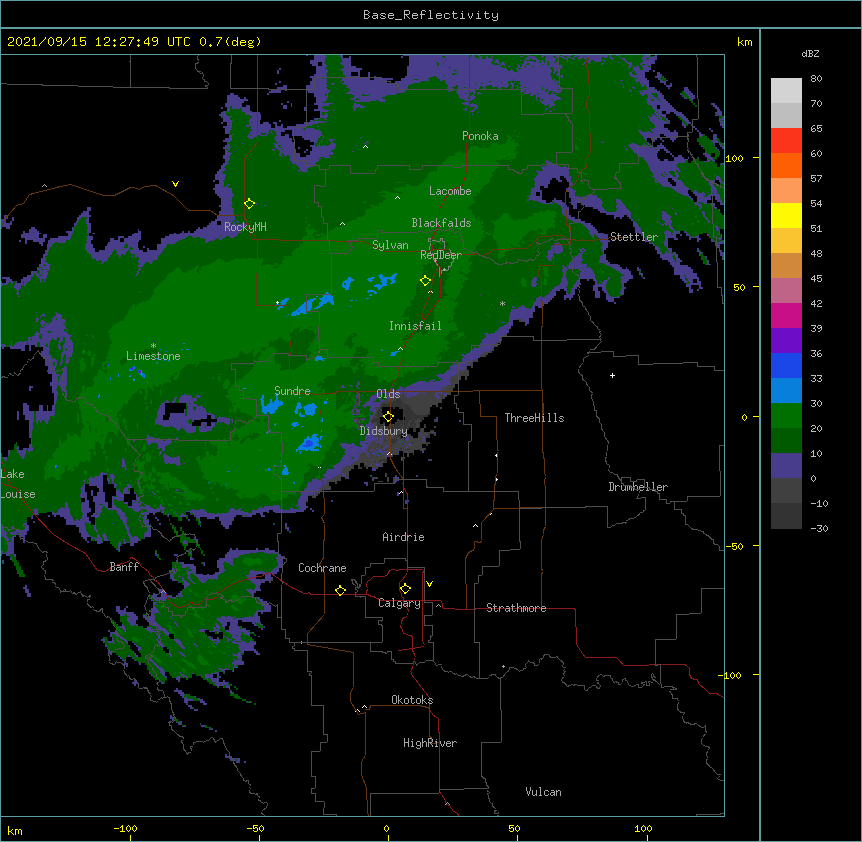Click the RockyMH label

(245, 227)
